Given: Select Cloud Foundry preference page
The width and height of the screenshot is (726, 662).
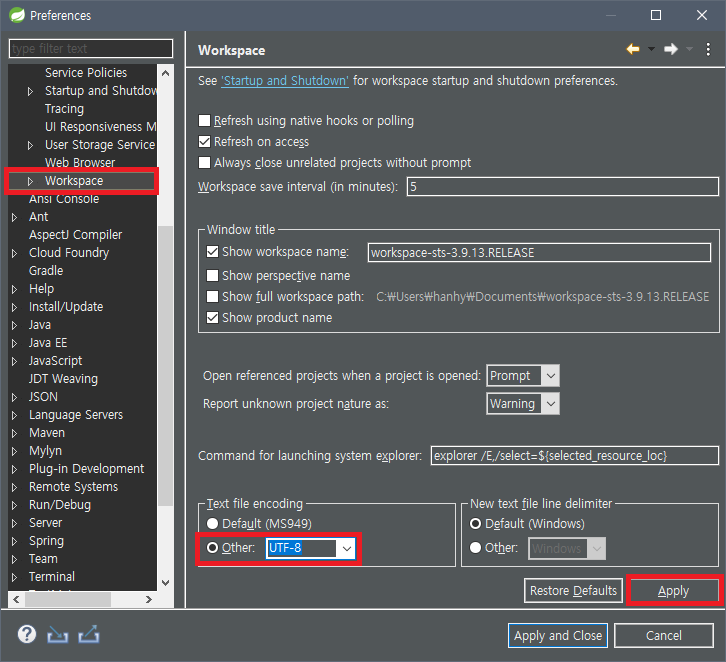Looking at the screenshot, I should coord(69,253).
